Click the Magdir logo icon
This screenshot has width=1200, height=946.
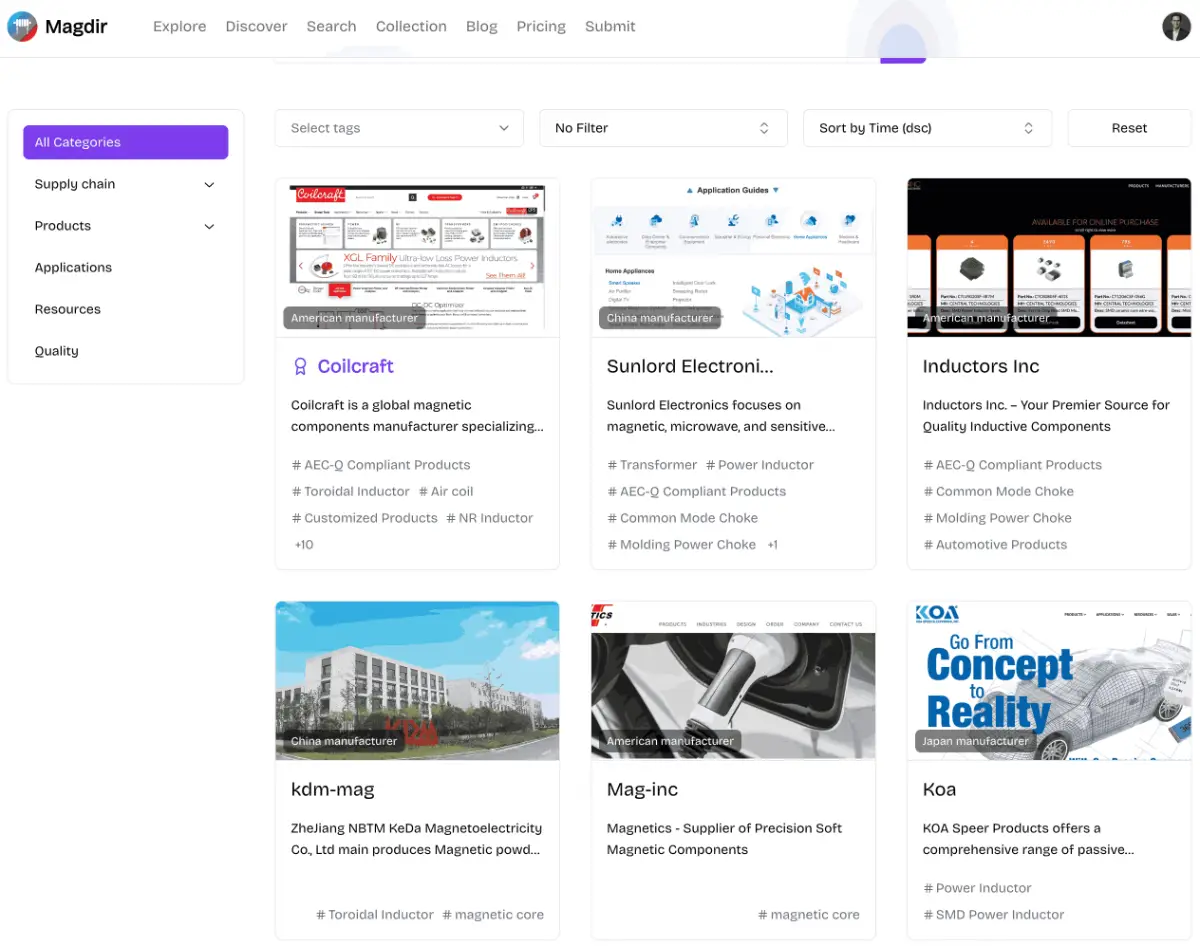(22, 27)
